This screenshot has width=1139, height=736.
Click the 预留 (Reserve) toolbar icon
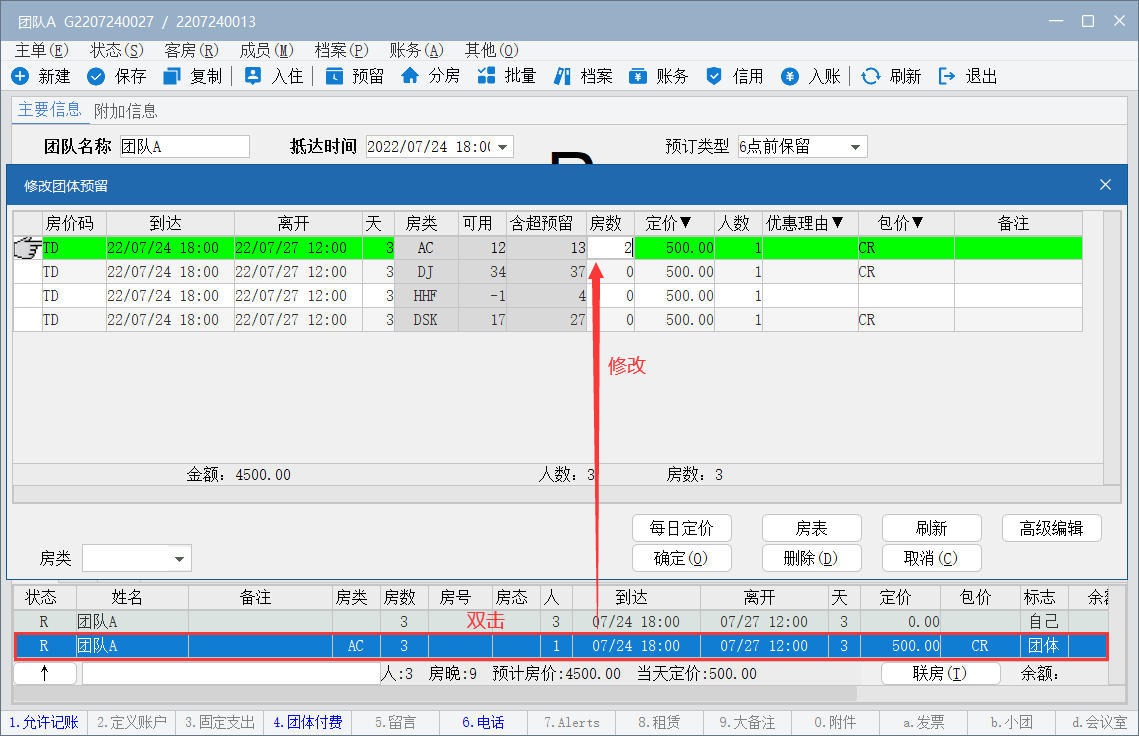334,76
